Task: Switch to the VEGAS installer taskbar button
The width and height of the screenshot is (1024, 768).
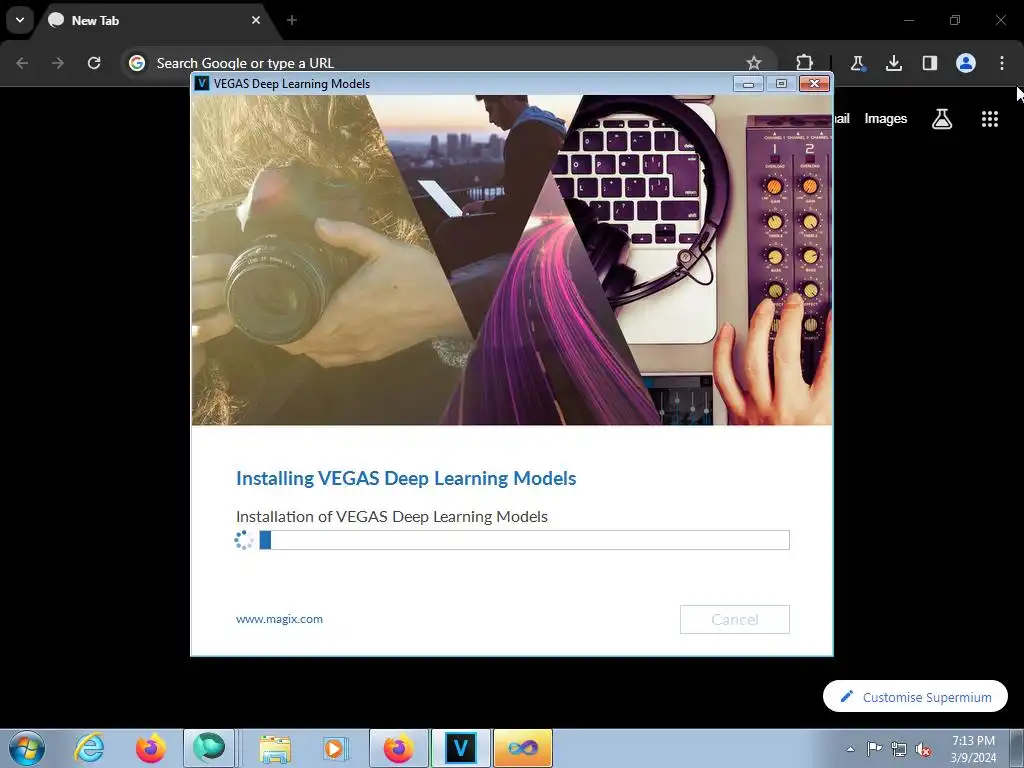Action: [x=460, y=748]
